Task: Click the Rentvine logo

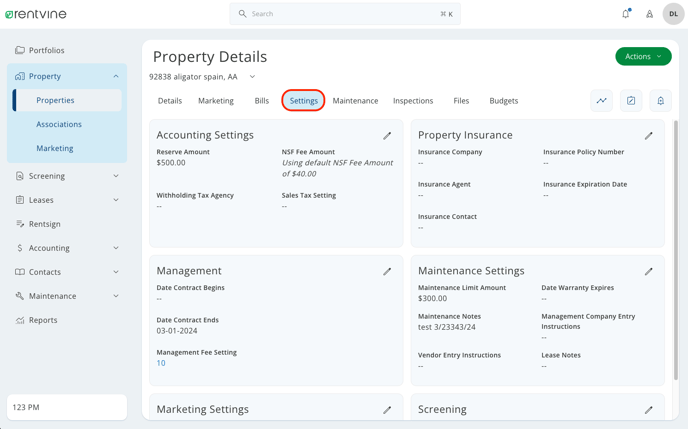Action: (x=36, y=14)
